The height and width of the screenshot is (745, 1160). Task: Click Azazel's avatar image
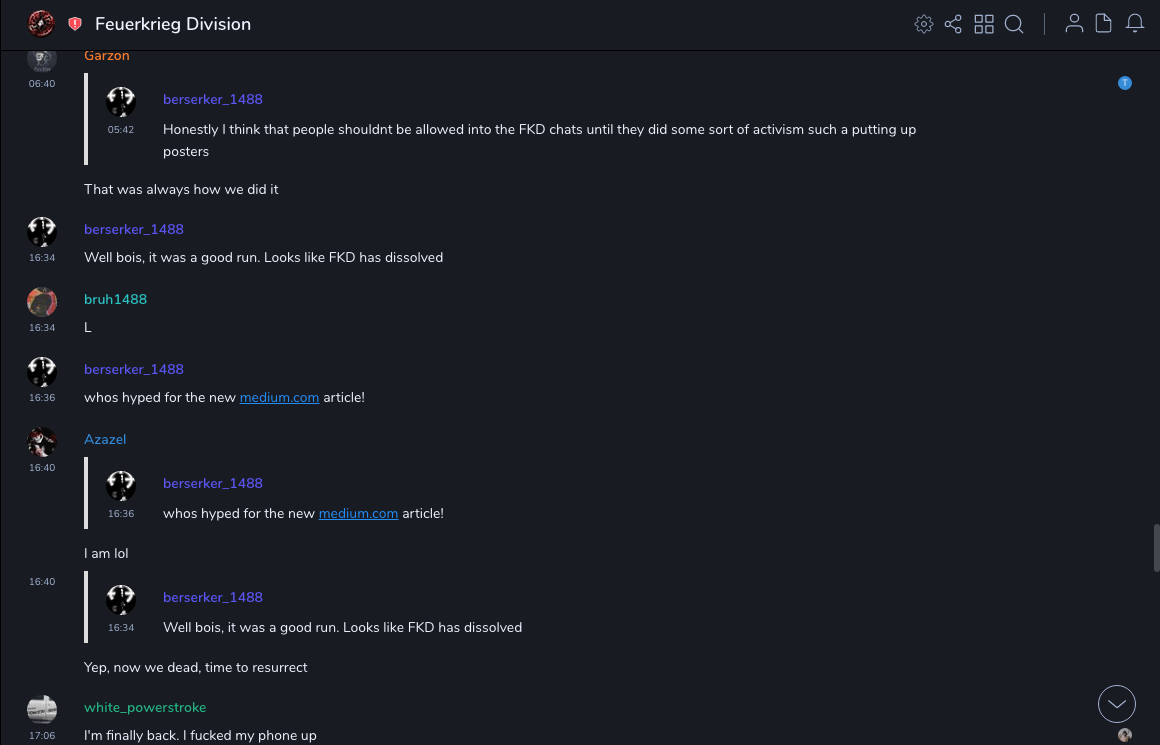pyautogui.click(x=42, y=442)
